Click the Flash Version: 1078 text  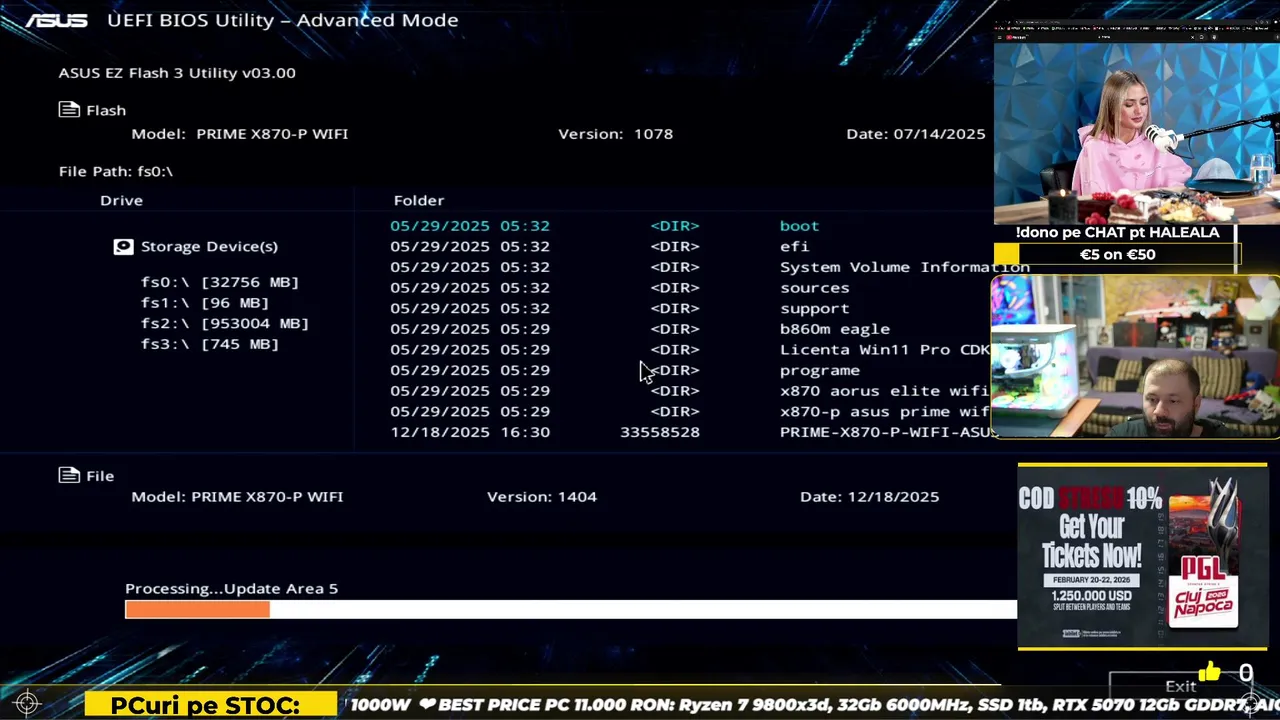615,133
